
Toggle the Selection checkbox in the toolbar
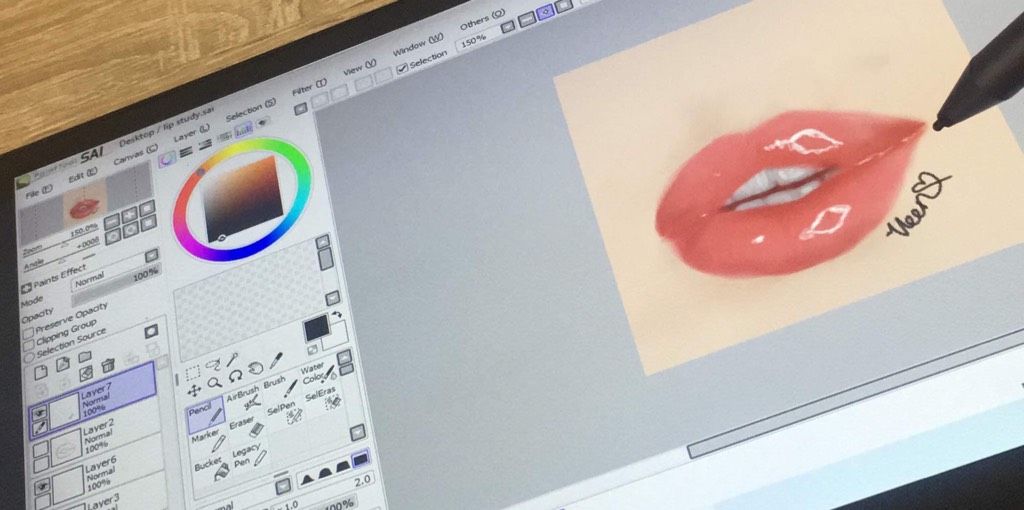(402, 67)
